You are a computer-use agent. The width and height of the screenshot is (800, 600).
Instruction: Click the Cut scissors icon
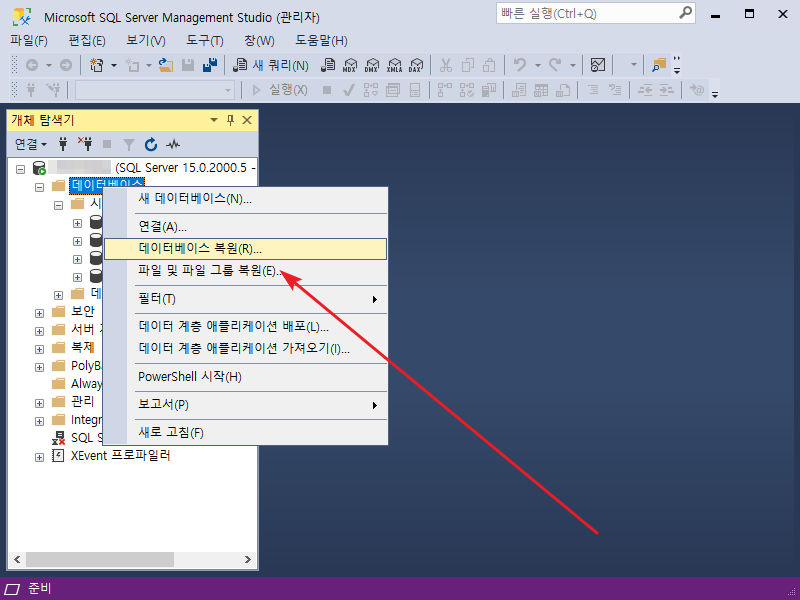[x=445, y=65]
